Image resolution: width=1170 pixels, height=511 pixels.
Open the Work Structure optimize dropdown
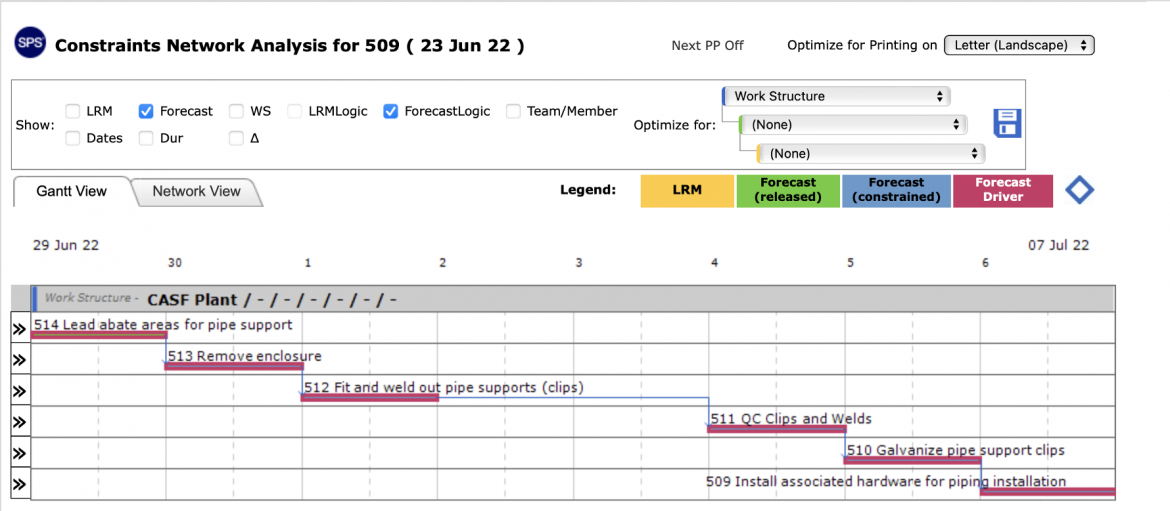(x=836, y=96)
